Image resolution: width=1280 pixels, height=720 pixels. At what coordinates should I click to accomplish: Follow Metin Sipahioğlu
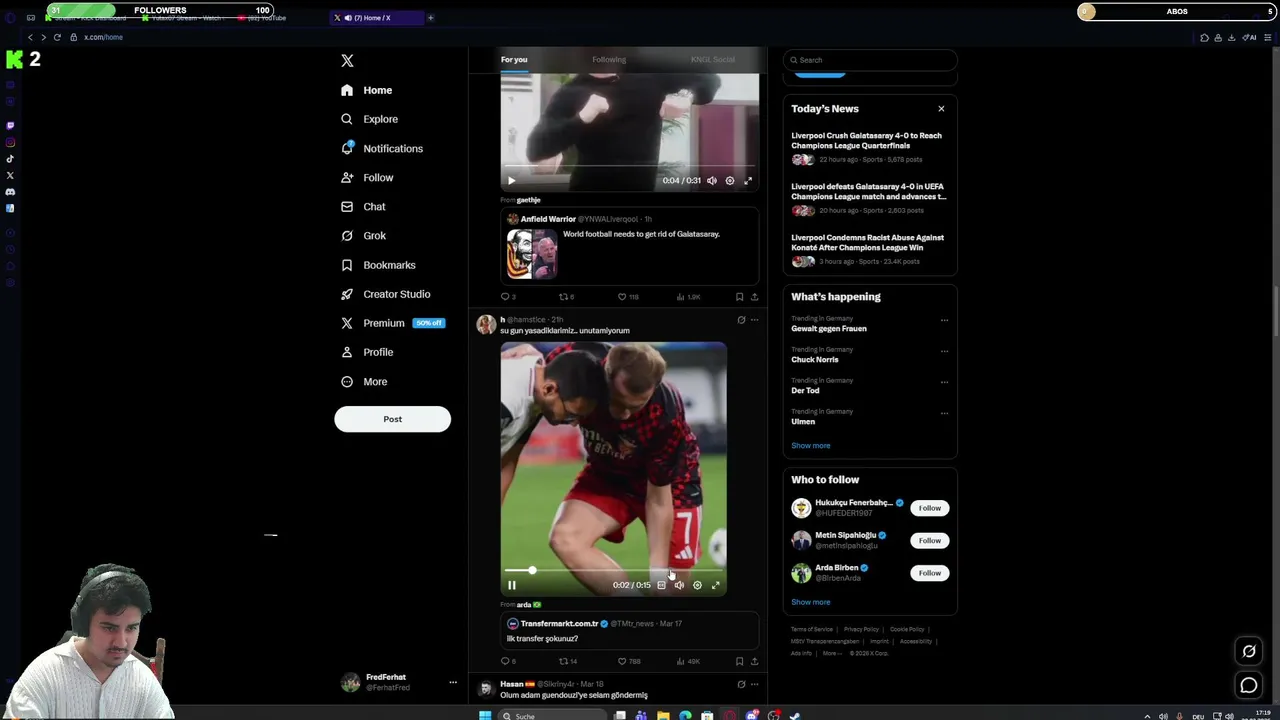930,541
